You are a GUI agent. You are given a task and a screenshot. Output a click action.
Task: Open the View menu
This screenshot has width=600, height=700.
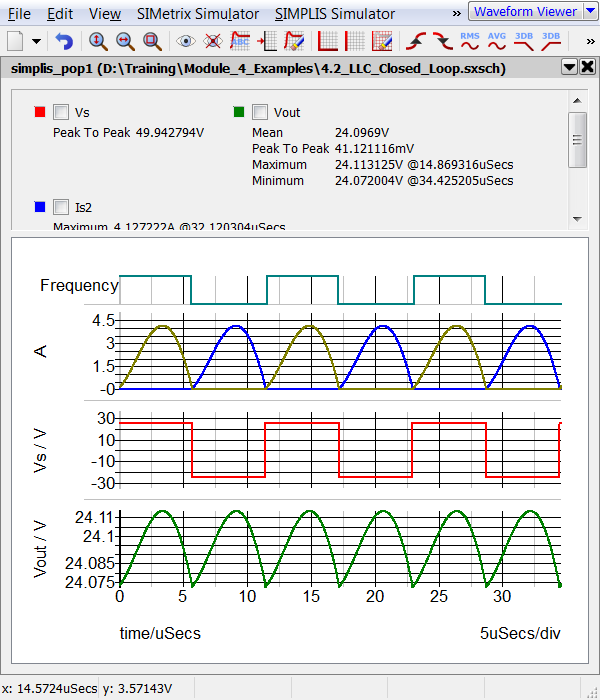(104, 14)
